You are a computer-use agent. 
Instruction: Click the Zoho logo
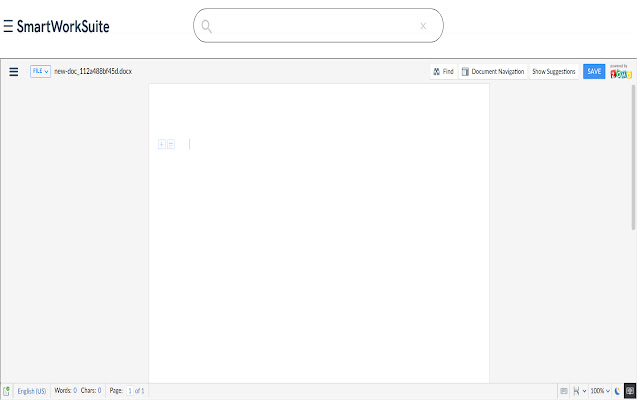click(x=621, y=72)
